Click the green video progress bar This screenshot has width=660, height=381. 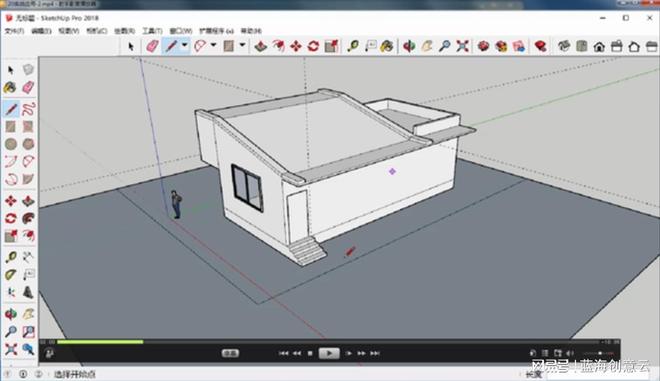pyautogui.click(x=100, y=342)
